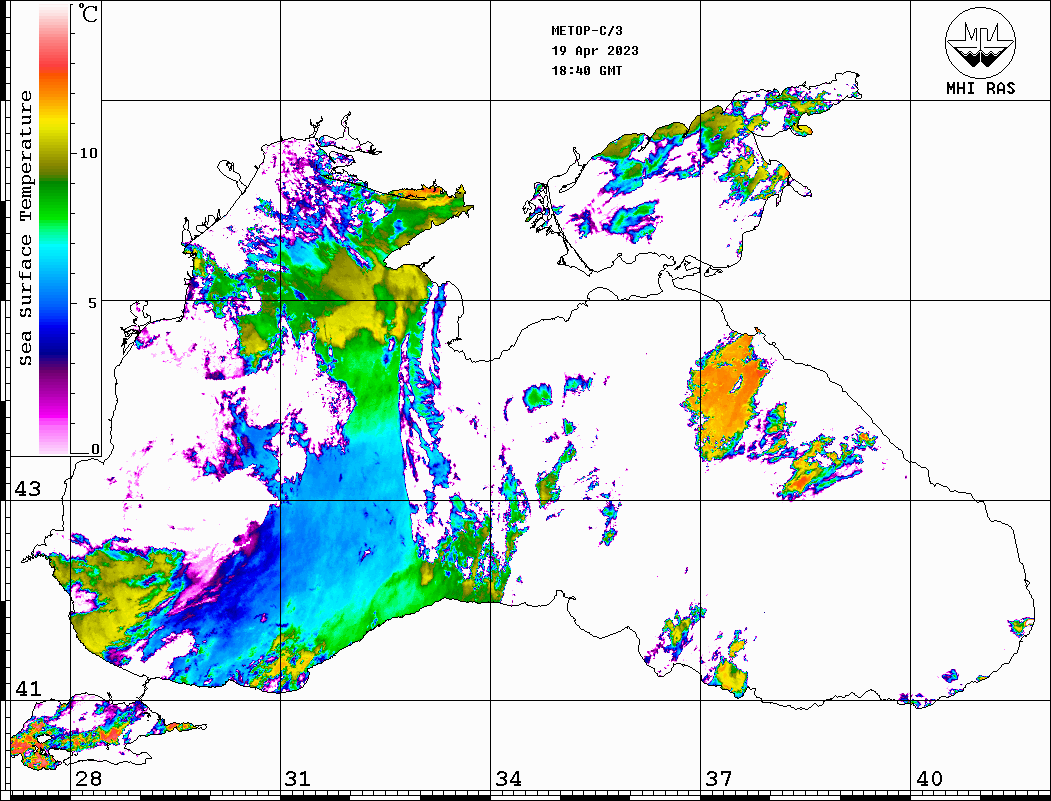Click the 'METOP-C/3' satellite label
This screenshot has width=1051, height=801.
coord(587,31)
